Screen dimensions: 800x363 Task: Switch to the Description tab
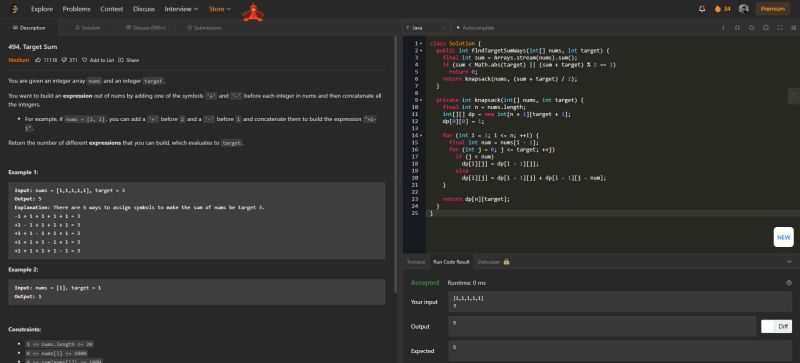pos(29,28)
